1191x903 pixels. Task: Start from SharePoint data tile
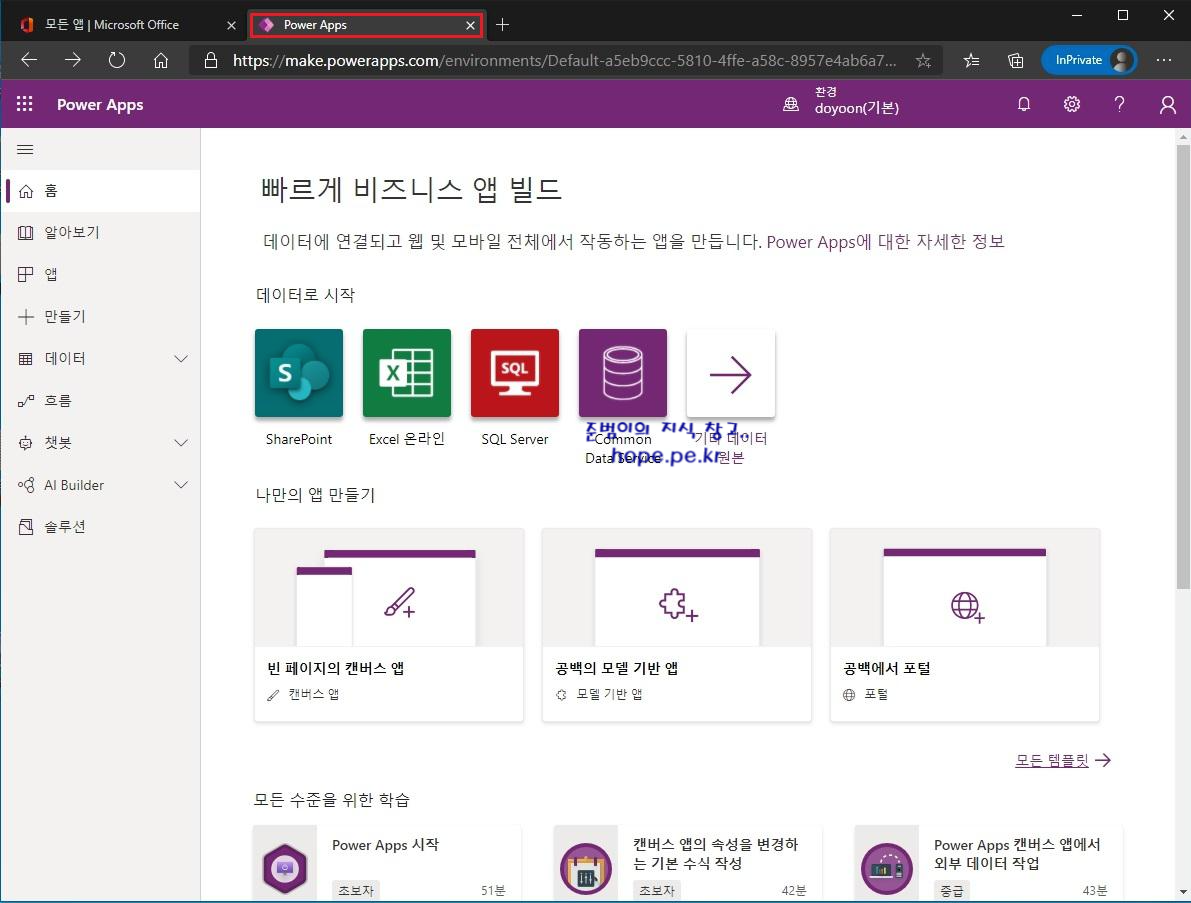pos(299,373)
